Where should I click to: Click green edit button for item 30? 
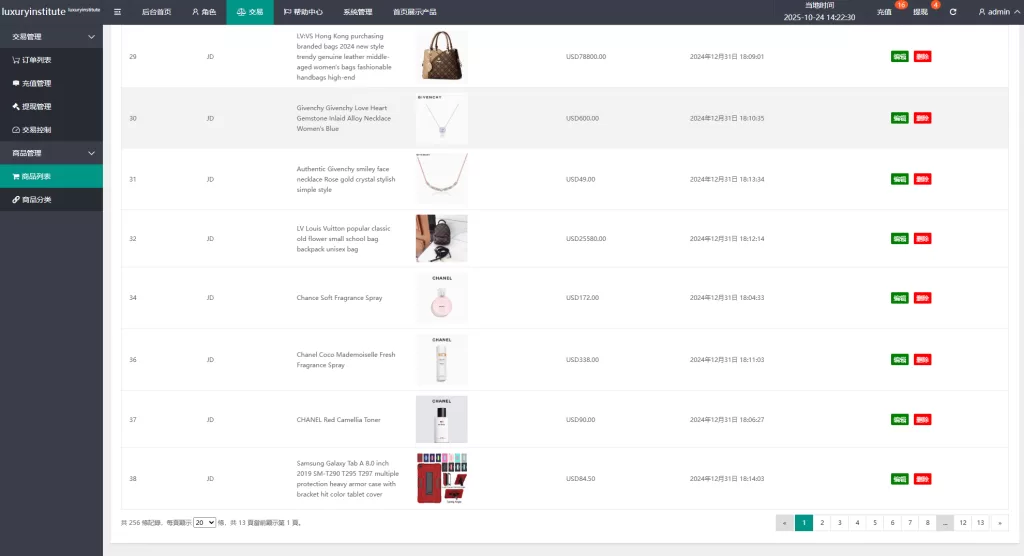[x=899, y=118]
